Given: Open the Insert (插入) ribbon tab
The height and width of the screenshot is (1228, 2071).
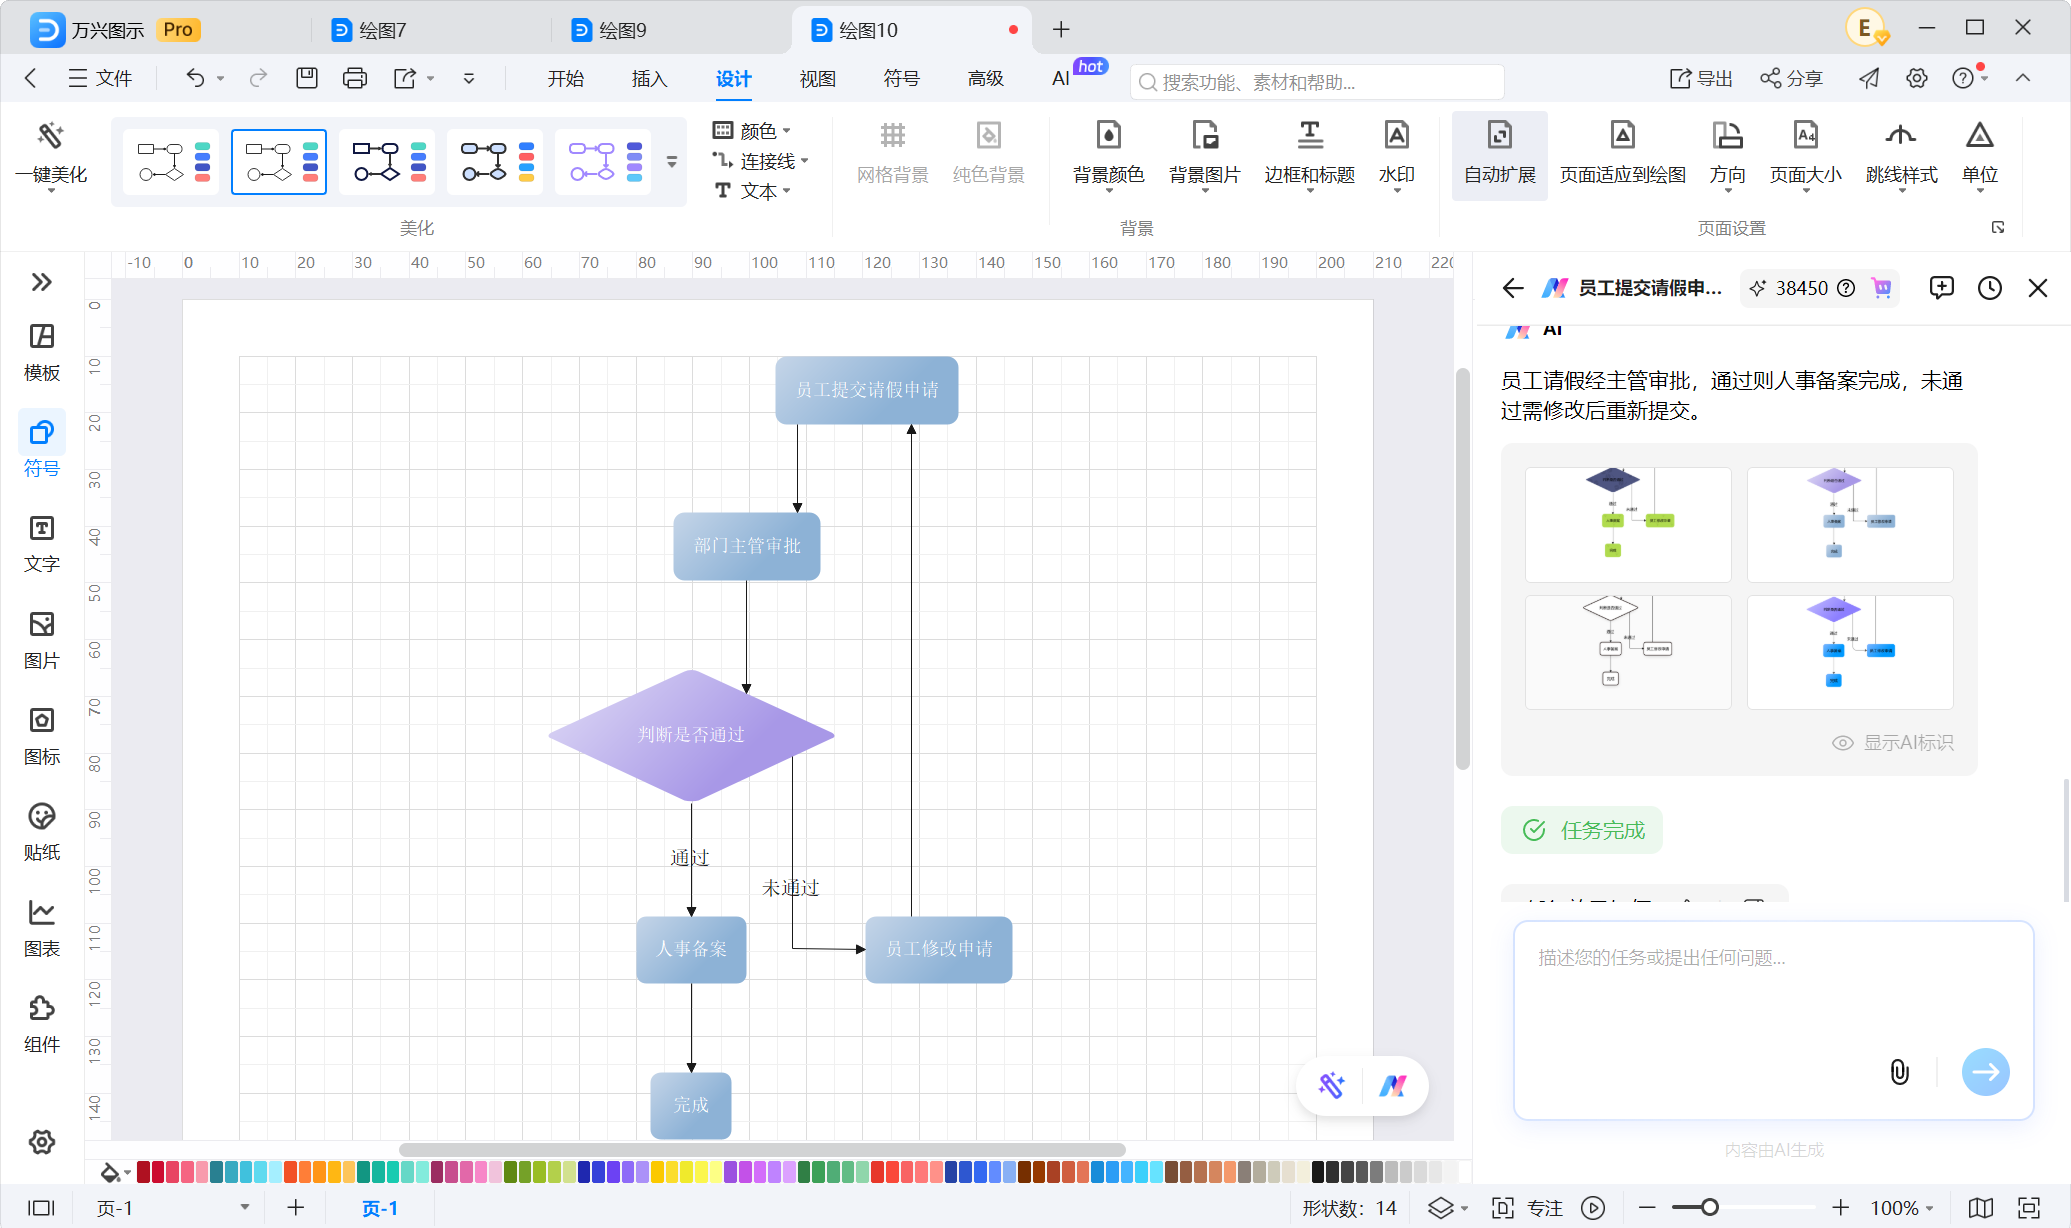Looking at the screenshot, I should (649, 79).
